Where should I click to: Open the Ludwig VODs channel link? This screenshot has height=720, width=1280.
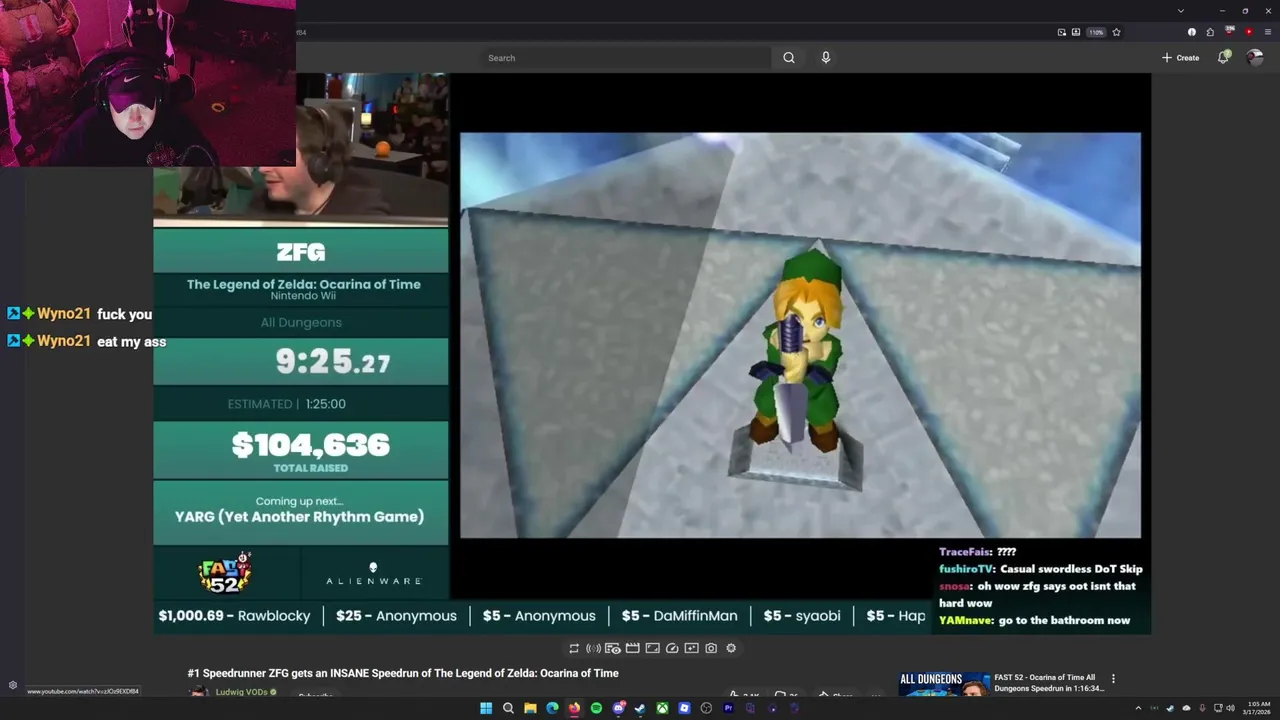(x=241, y=692)
